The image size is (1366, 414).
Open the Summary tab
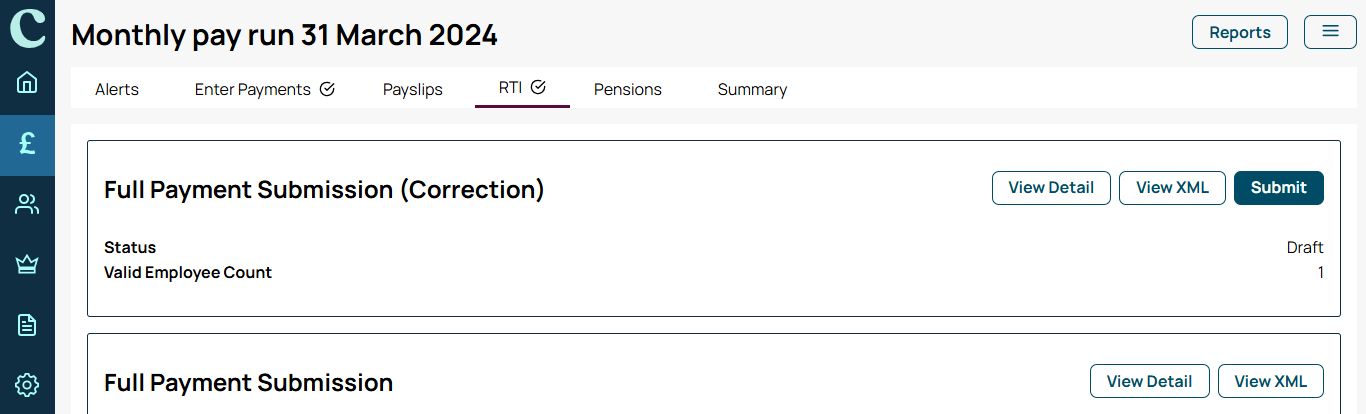pos(752,89)
